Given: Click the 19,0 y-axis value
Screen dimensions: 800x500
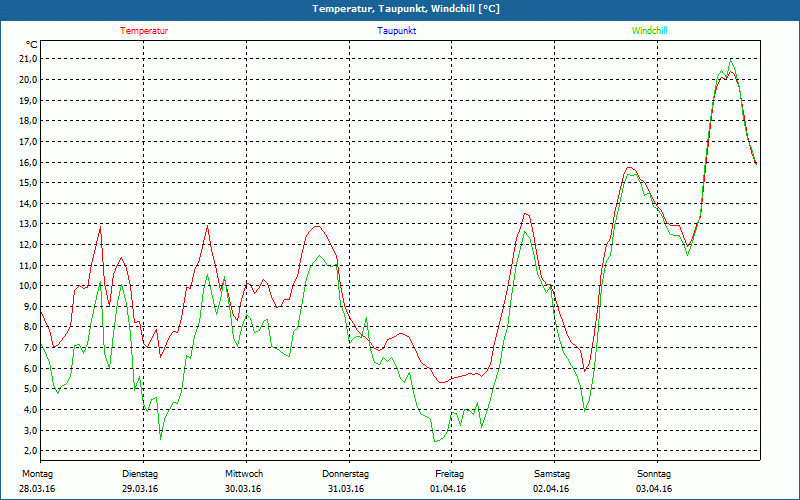Looking at the screenshot, I should click(29, 101).
